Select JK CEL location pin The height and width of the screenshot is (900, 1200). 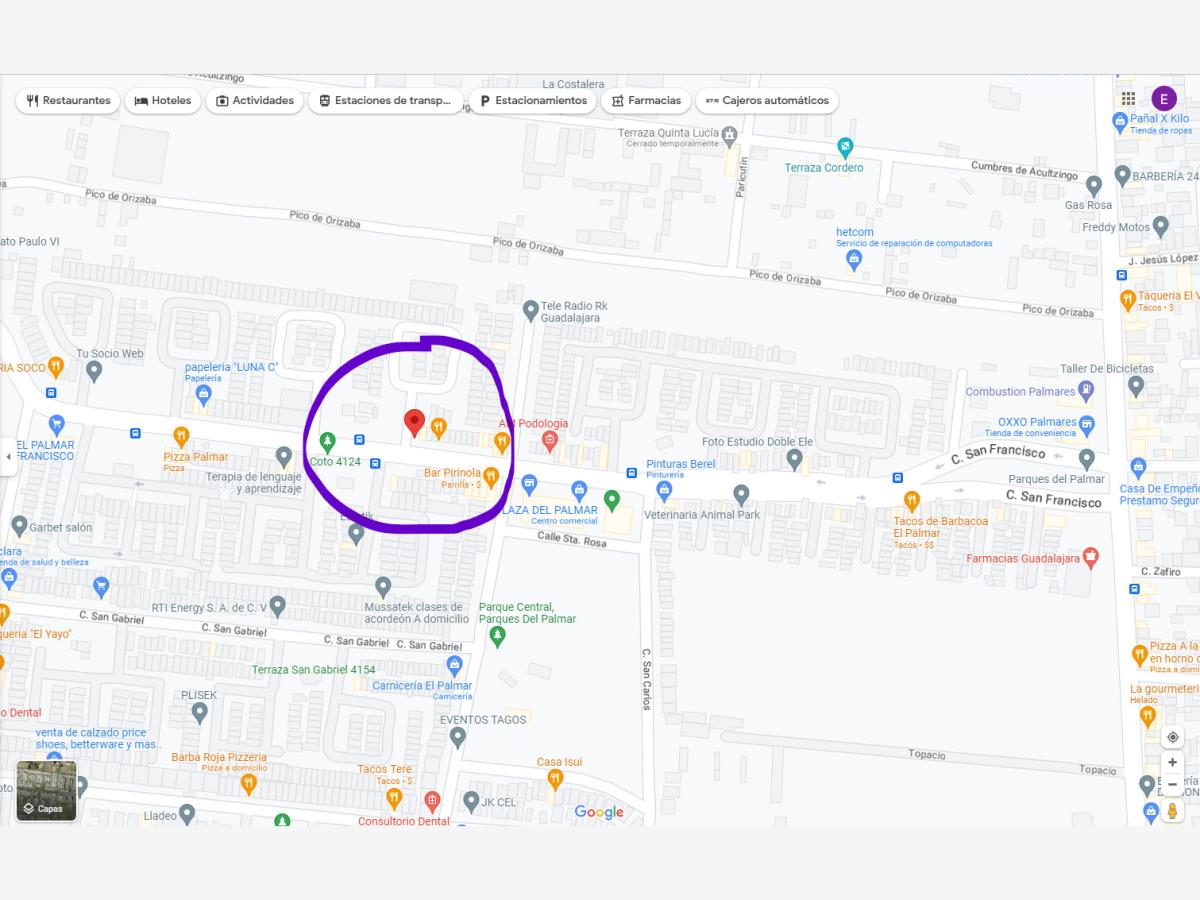tap(471, 801)
